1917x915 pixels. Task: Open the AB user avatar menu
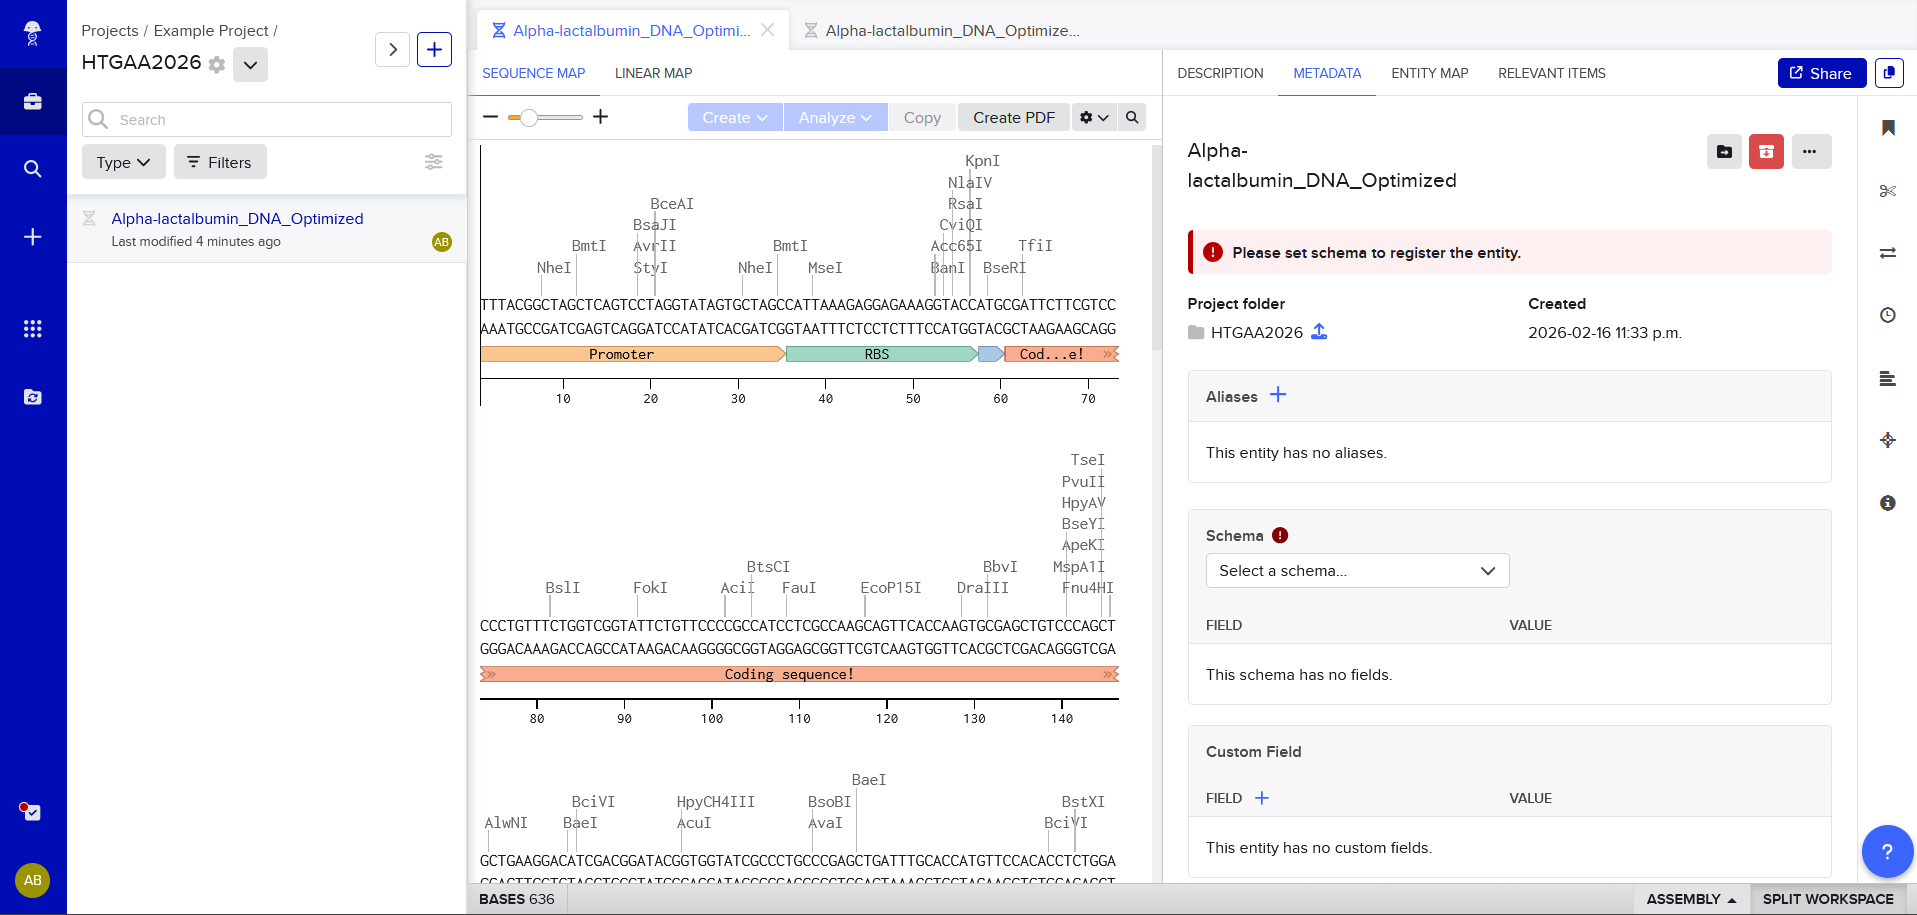tap(33, 880)
